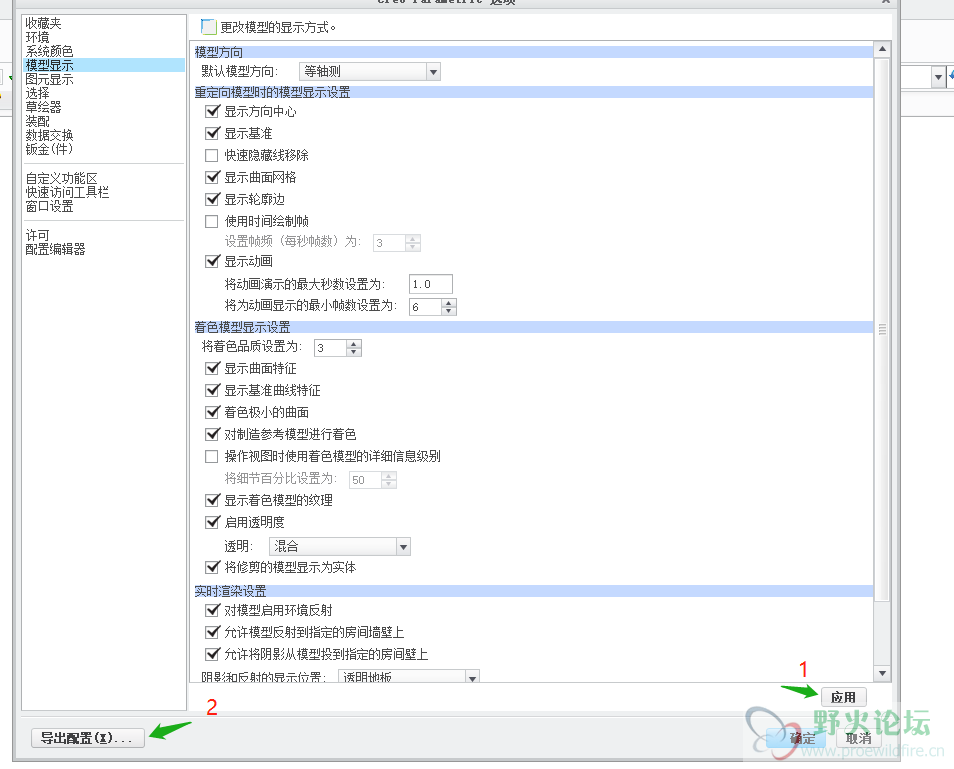Image resolution: width=954 pixels, height=769 pixels.
Task: Select 装配 category
Action: pyautogui.click(x=37, y=121)
